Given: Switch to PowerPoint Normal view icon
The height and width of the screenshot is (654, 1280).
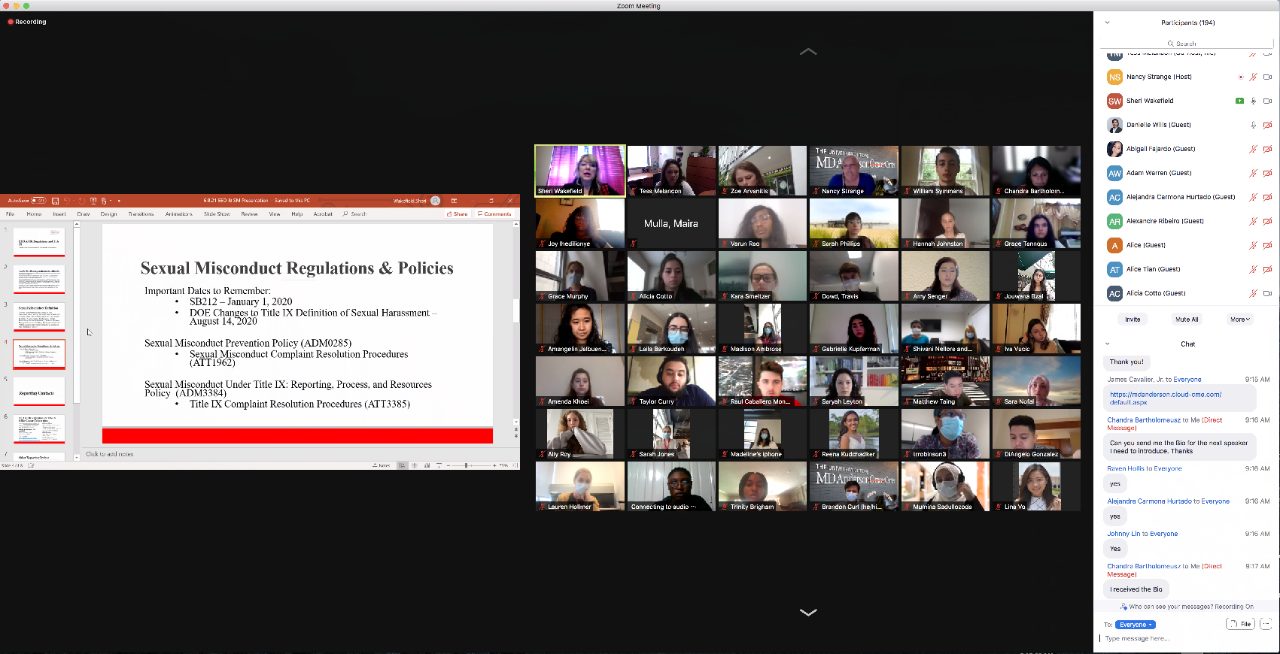Looking at the screenshot, I should click(402, 465).
